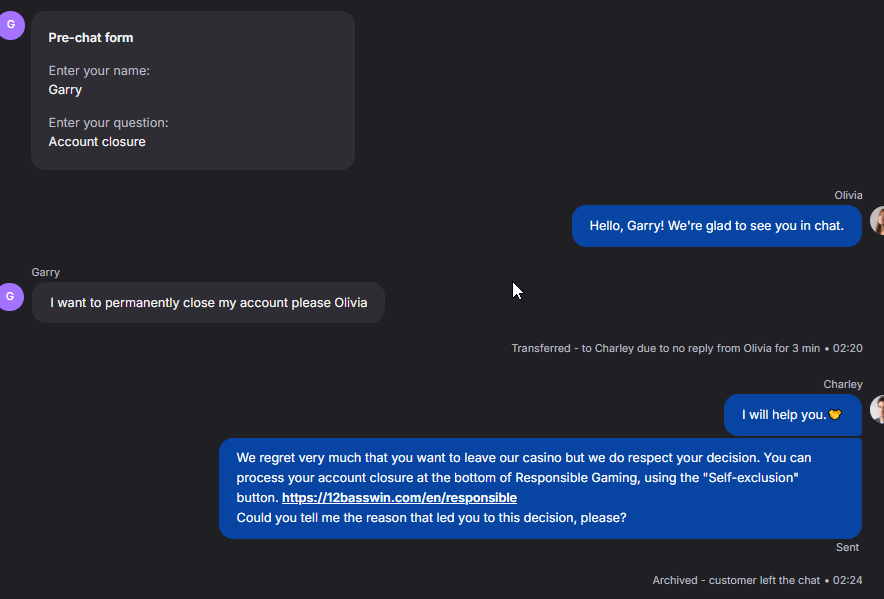Click the name value "Garry" in the pre-chat form

click(65, 89)
